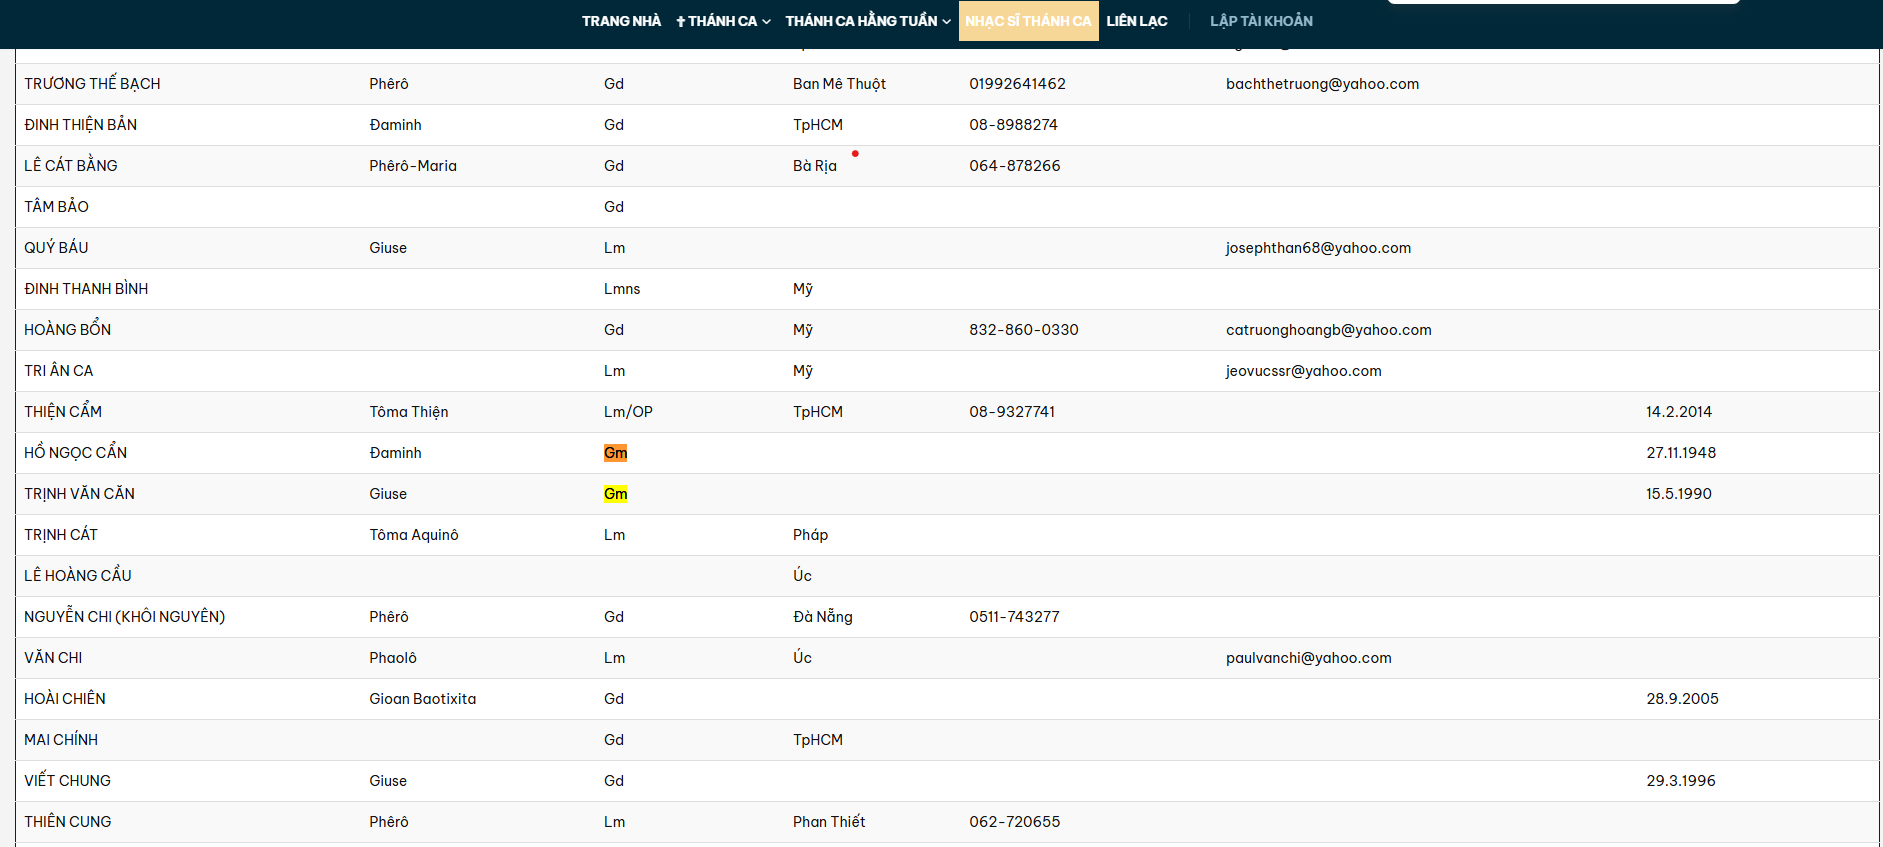Select the name VĂN CHI
This screenshot has height=847, width=1883.
(x=53, y=658)
